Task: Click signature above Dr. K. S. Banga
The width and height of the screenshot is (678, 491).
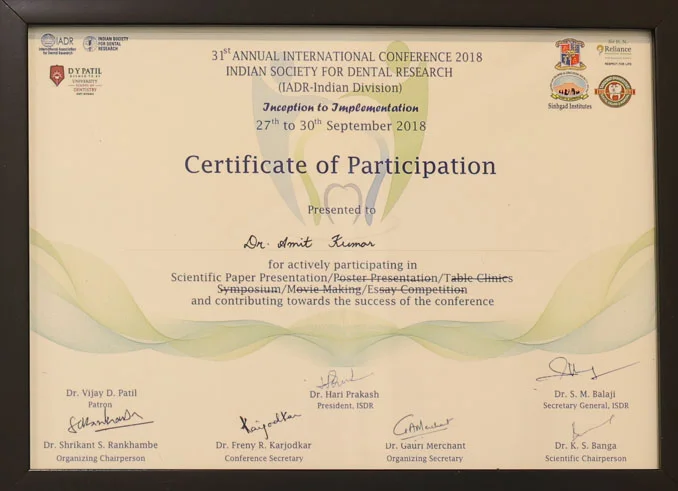Action: [591, 428]
